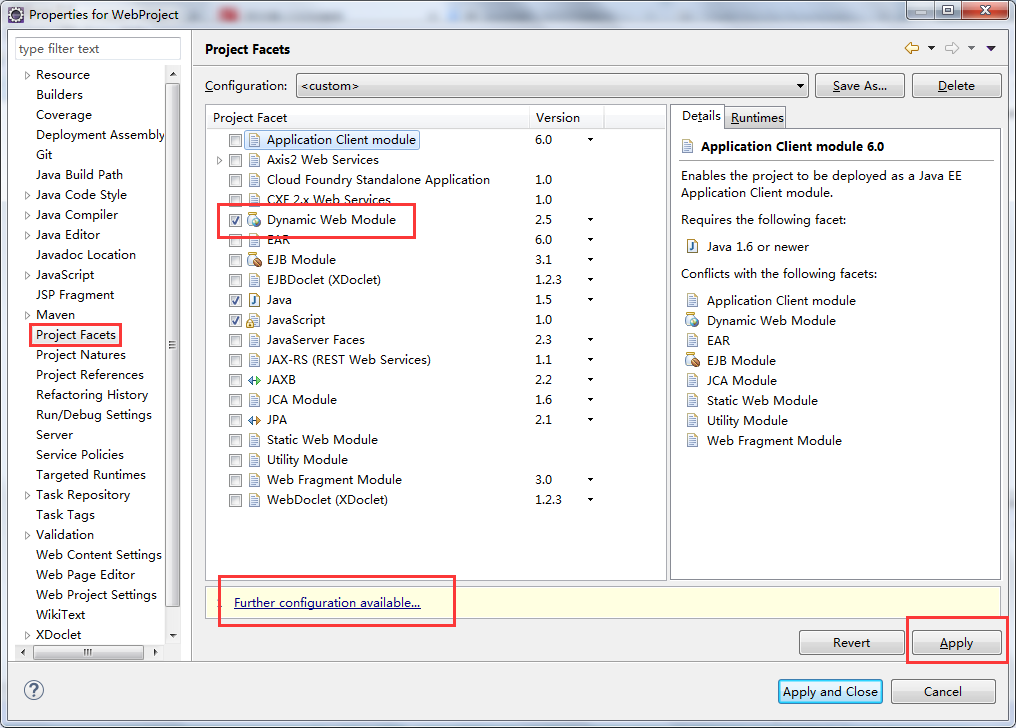Switch to the Details tab
Image resolution: width=1016 pixels, height=728 pixels.
(x=700, y=116)
